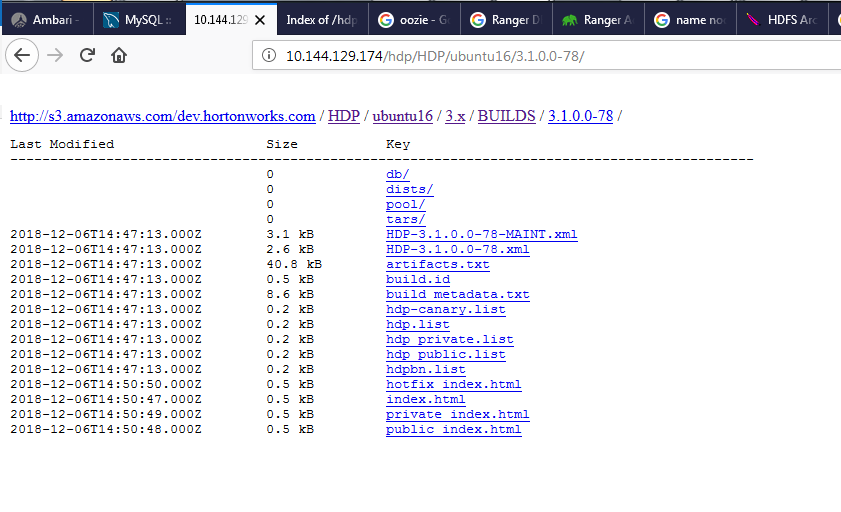841x512 pixels.
Task: Open the hotfix_index.html file link
Action: coord(454,384)
